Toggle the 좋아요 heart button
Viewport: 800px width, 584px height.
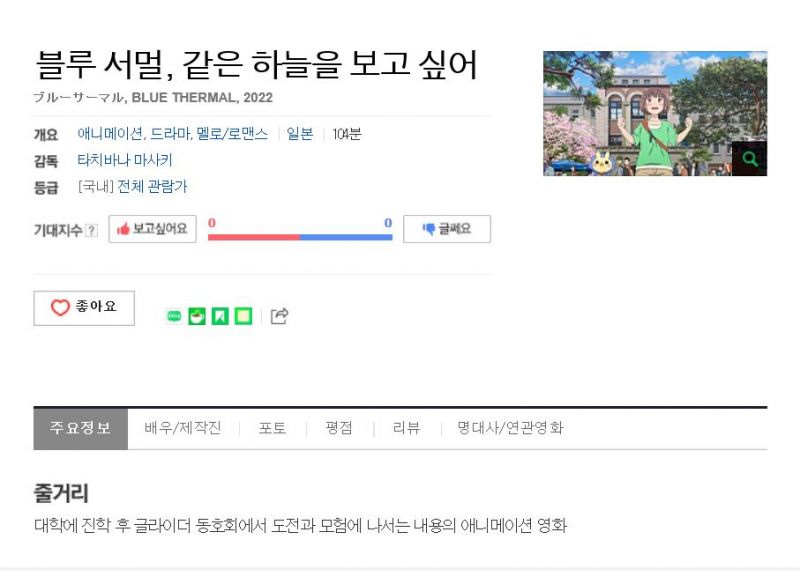pyautogui.click(x=84, y=308)
